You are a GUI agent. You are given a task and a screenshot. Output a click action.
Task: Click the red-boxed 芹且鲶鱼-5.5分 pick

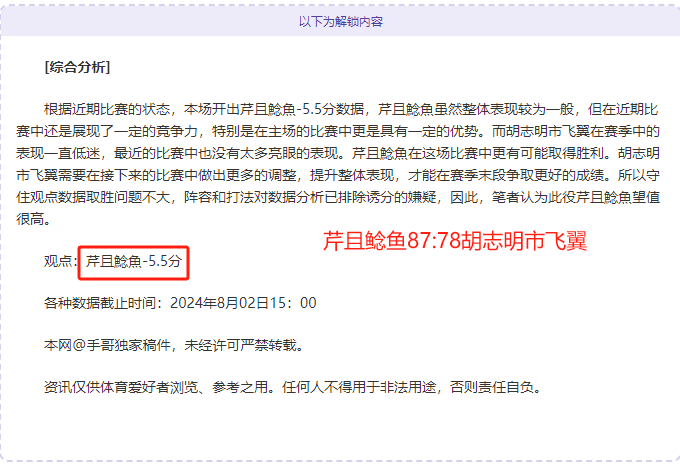click(134, 263)
